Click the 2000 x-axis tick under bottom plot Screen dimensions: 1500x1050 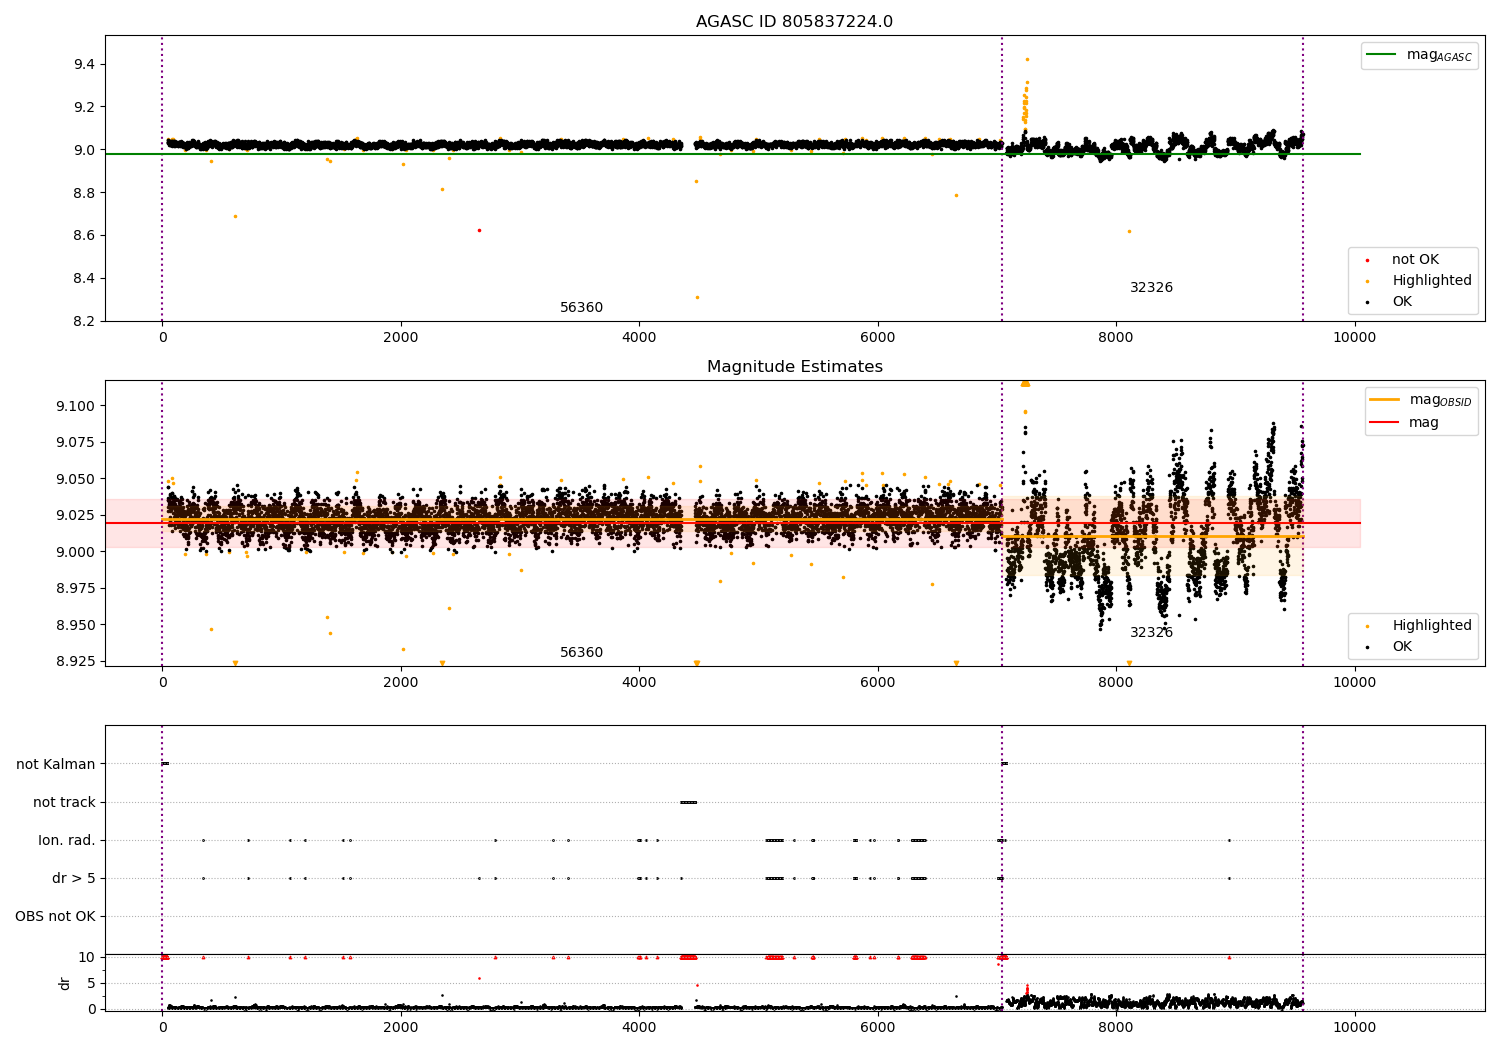401,1027
